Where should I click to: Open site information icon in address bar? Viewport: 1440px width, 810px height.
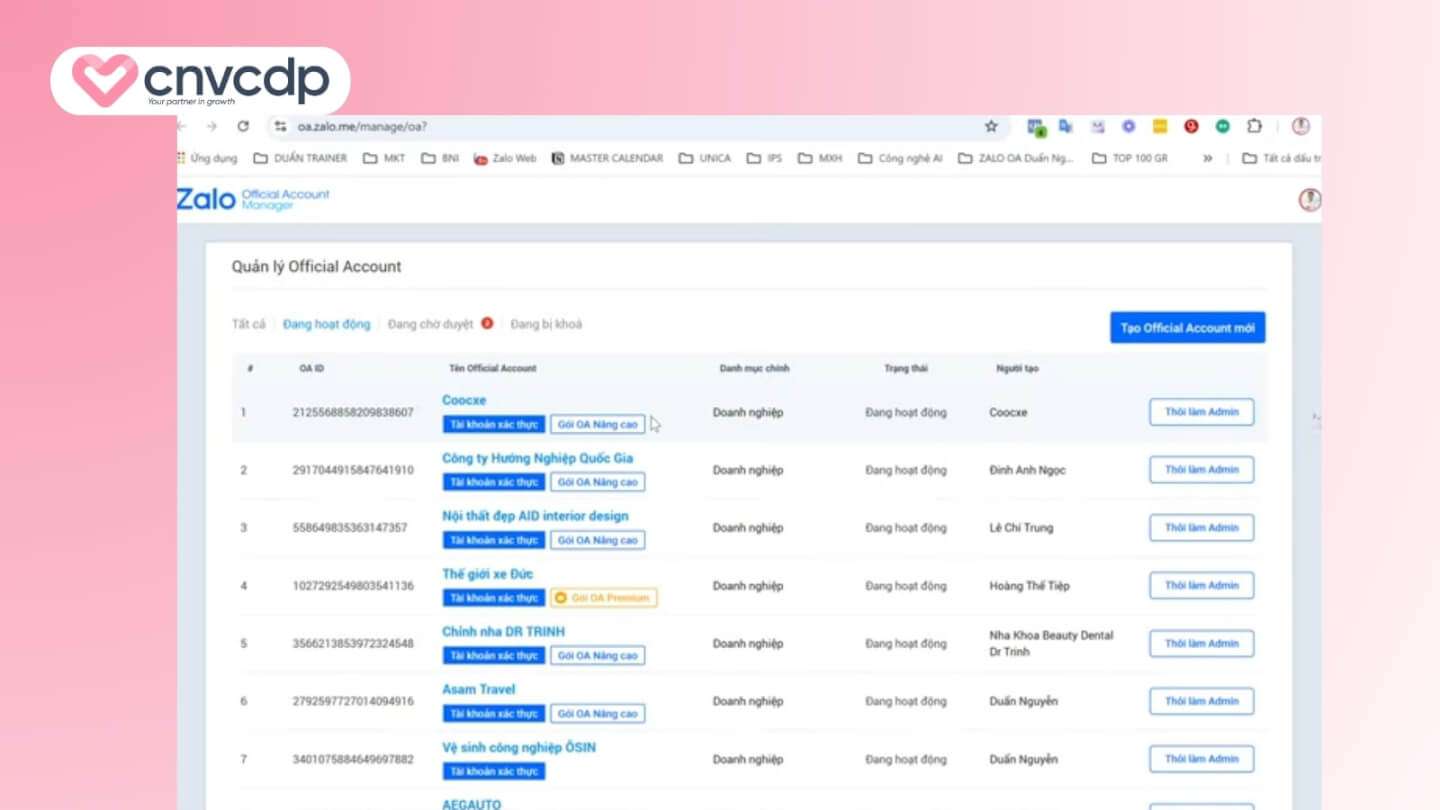(x=281, y=126)
